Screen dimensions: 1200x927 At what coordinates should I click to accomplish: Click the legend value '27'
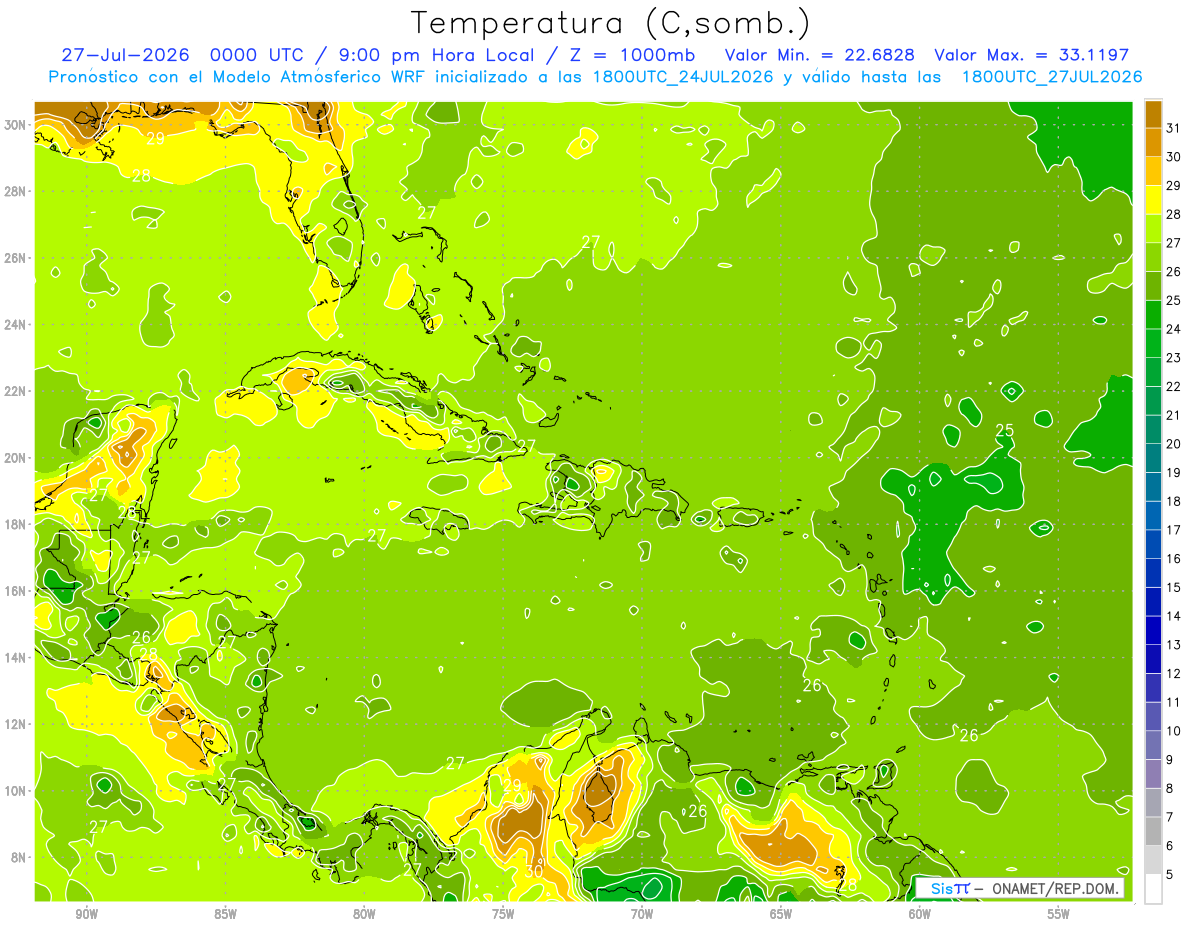coord(1174,242)
